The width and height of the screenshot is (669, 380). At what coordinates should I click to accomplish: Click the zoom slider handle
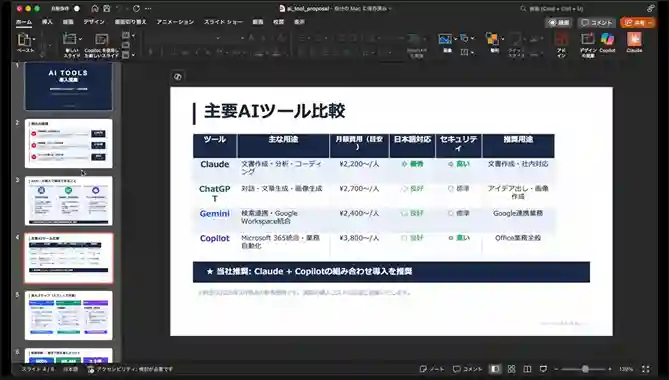coord(585,369)
